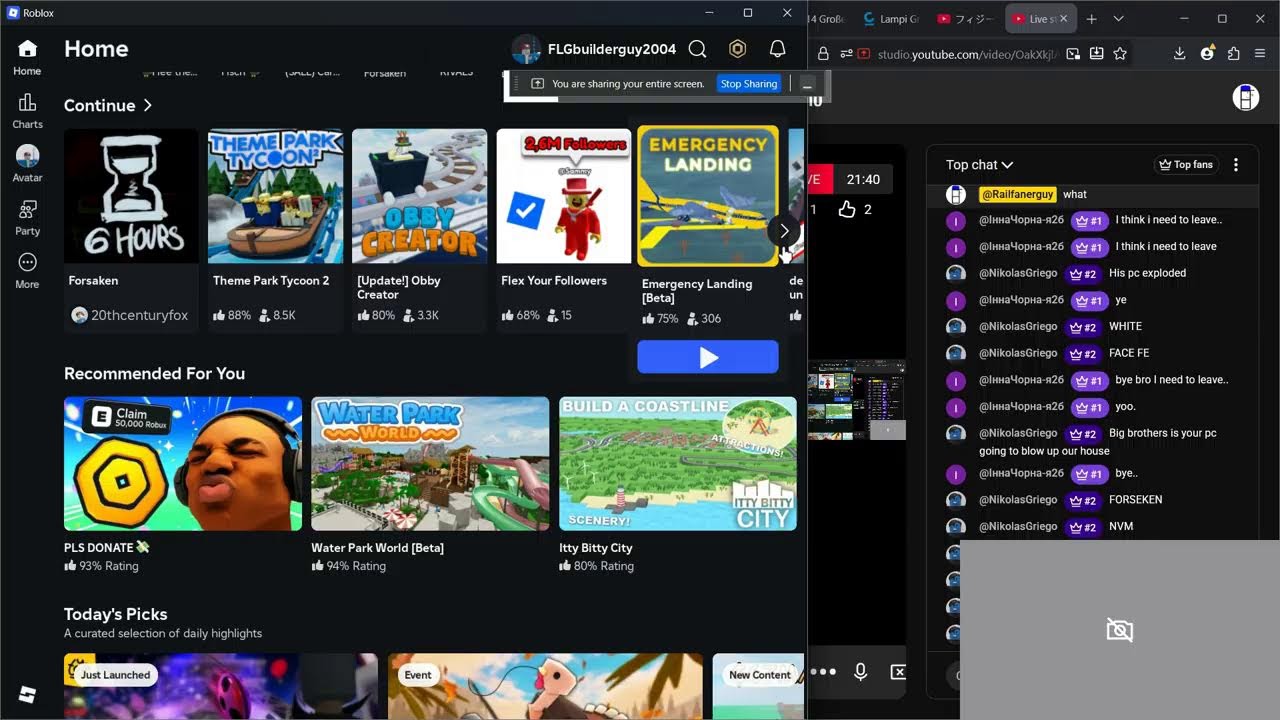Close the Live stream browser tab
Viewport: 1280px width, 720px height.
[x=1064, y=19]
